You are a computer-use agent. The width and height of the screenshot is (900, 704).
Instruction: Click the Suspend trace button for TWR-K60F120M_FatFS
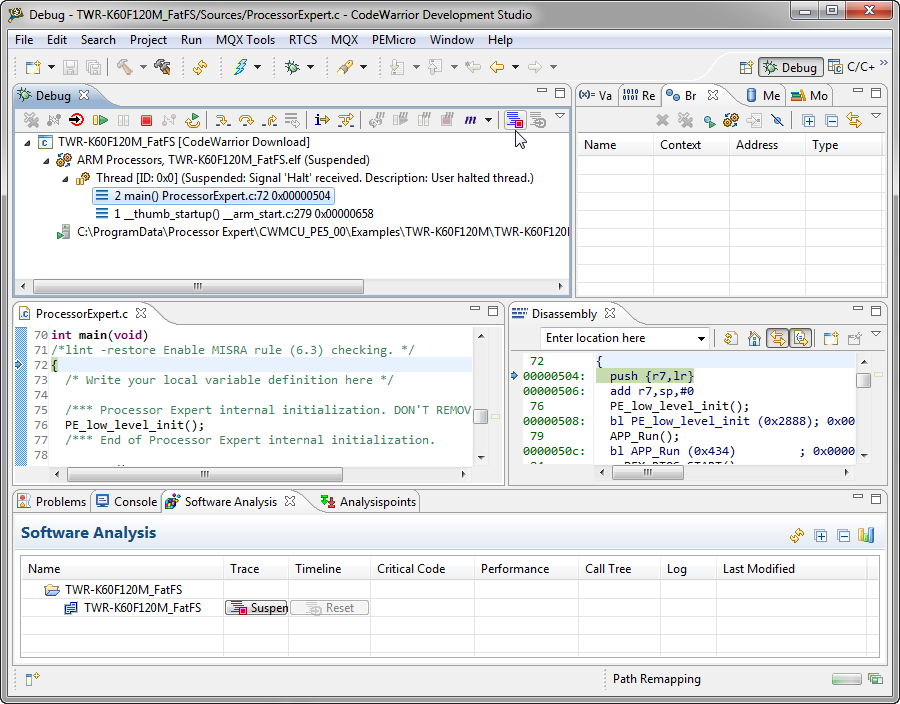coord(257,608)
